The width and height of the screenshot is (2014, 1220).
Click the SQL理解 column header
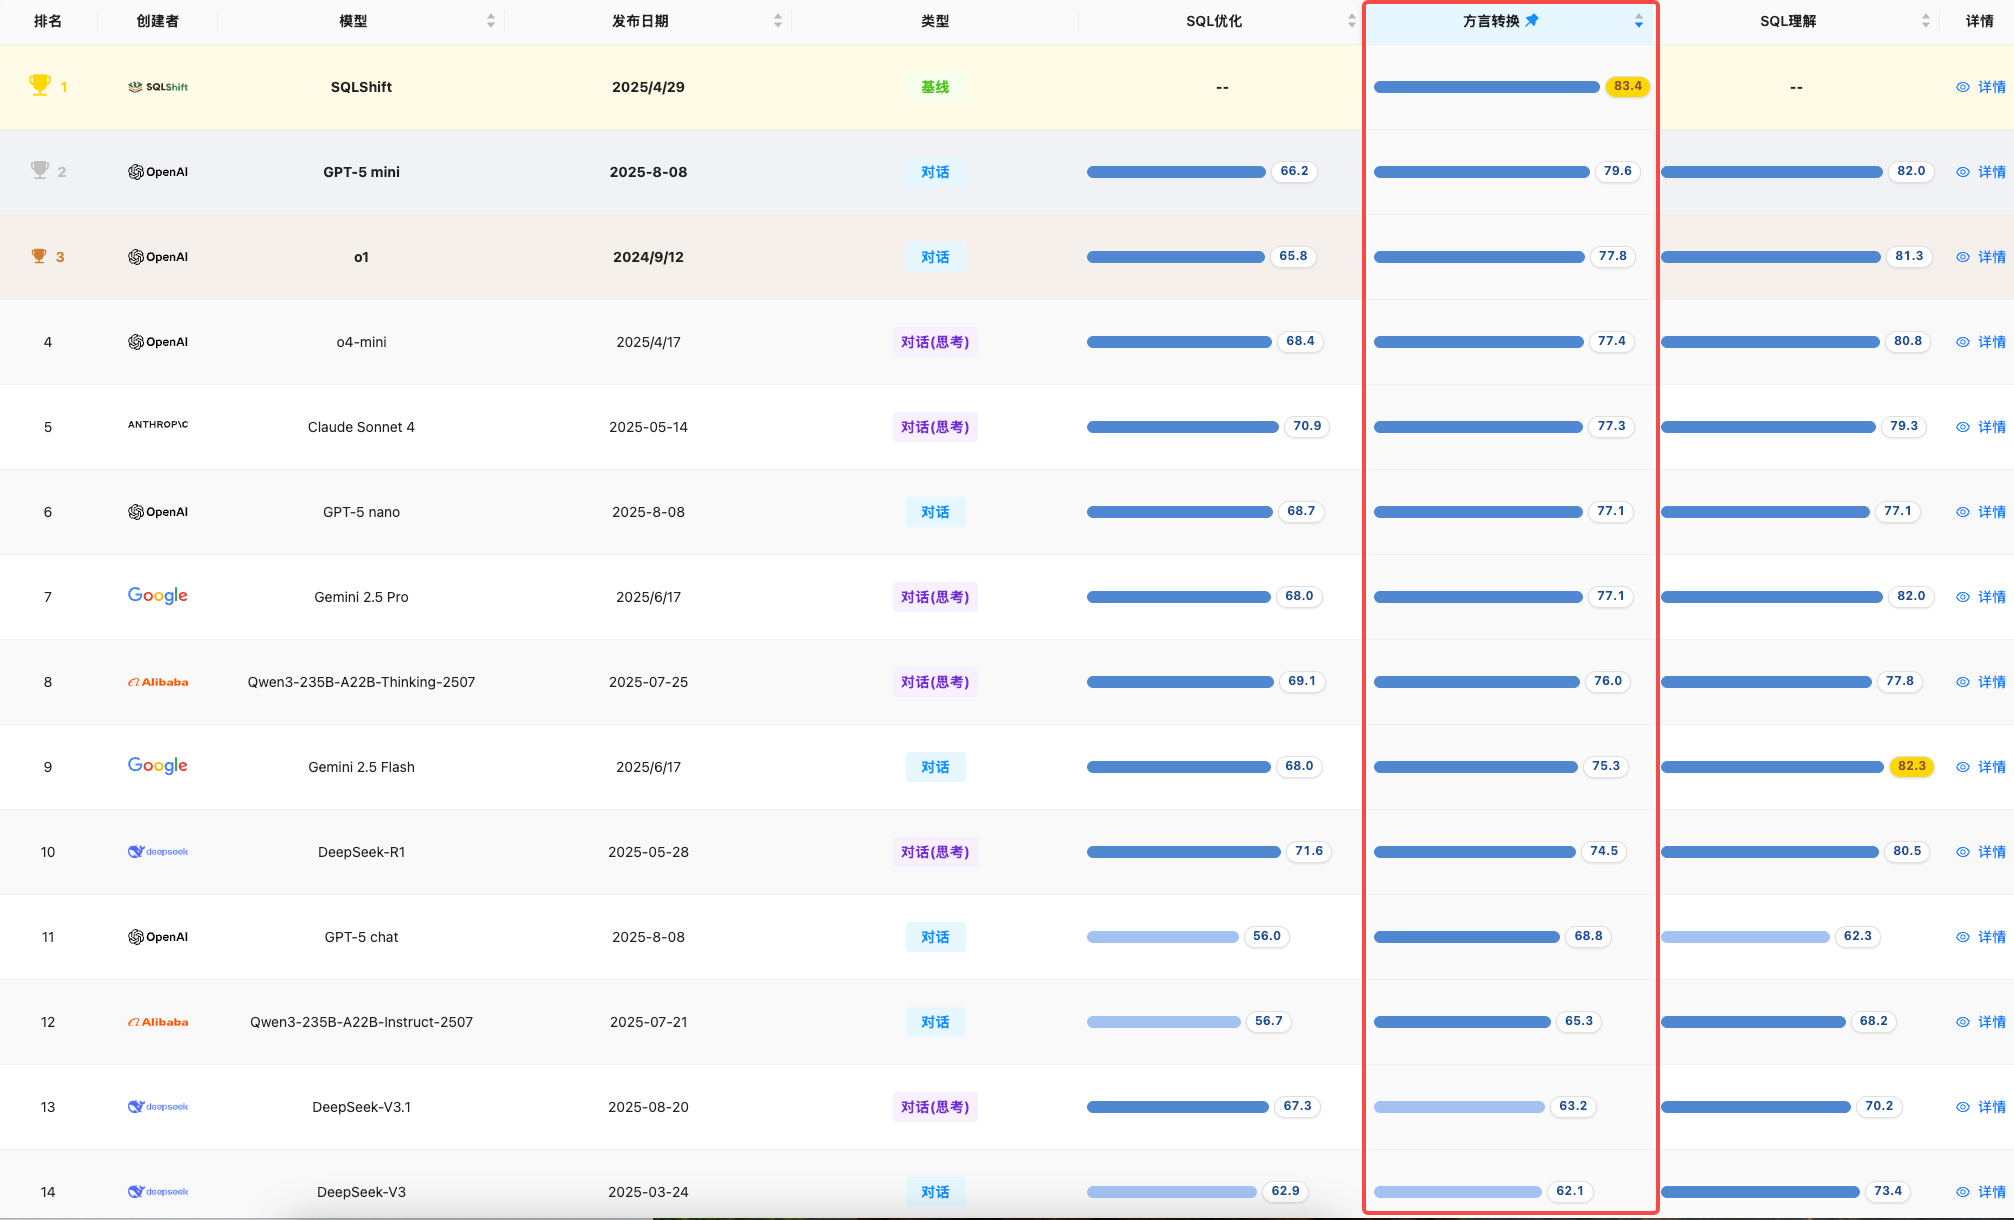tap(1788, 21)
